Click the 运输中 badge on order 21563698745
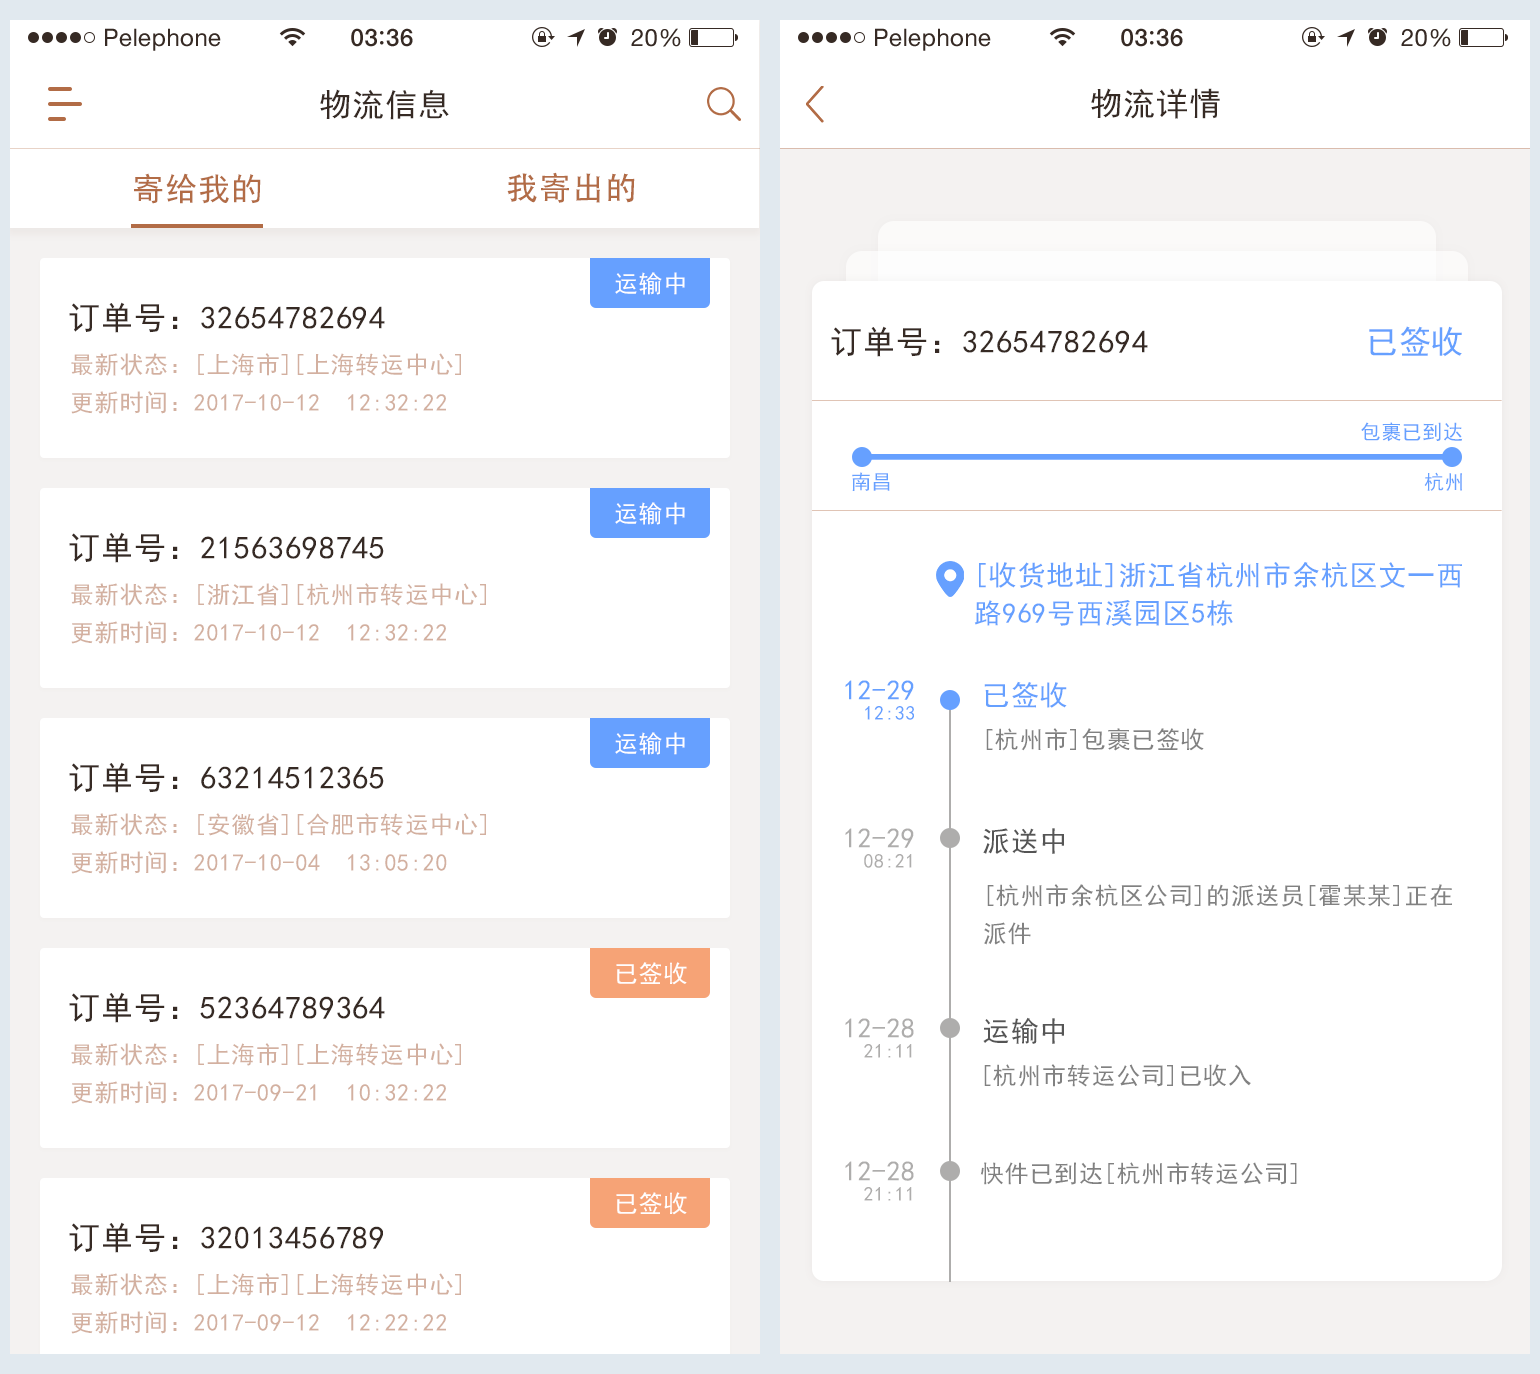The width and height of the screenshot is (1540, 1374). pos(649,513)
